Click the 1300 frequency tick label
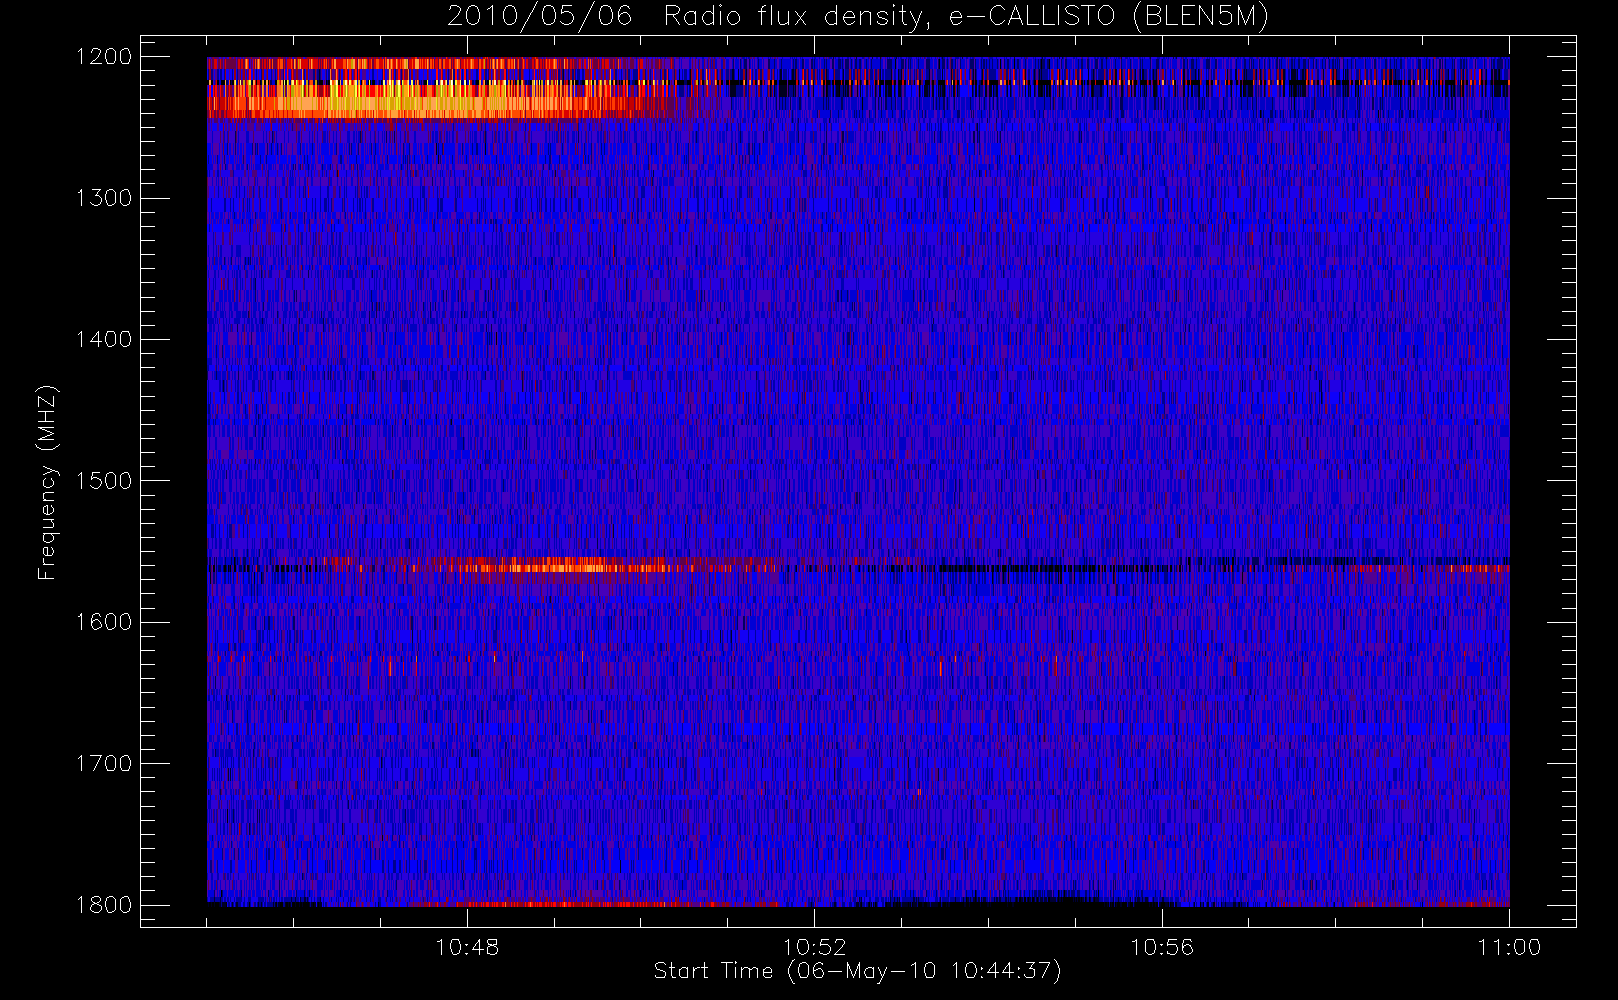1618x1000 pixels. (x=104, y=198)
